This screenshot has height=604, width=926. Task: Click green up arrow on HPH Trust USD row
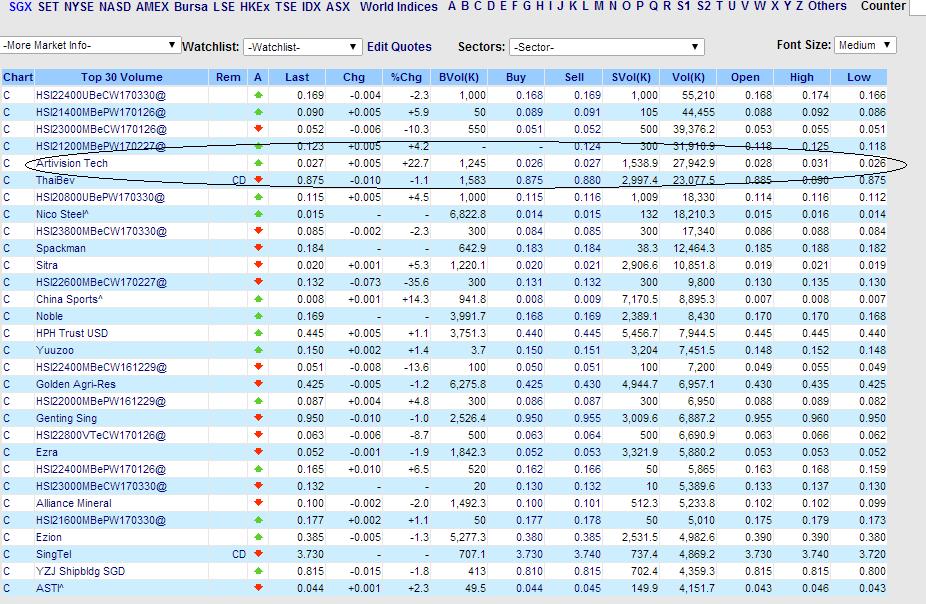click(258, 333)
